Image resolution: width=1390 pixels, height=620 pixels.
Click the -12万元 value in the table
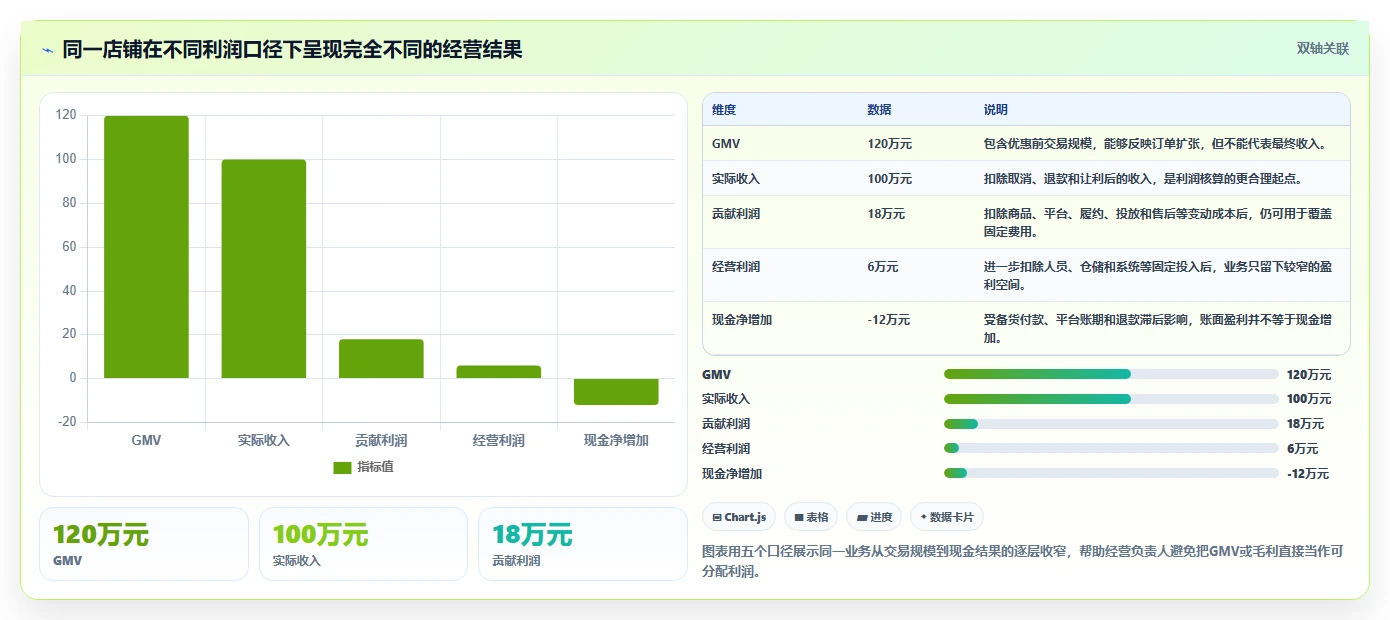point(889,320)
